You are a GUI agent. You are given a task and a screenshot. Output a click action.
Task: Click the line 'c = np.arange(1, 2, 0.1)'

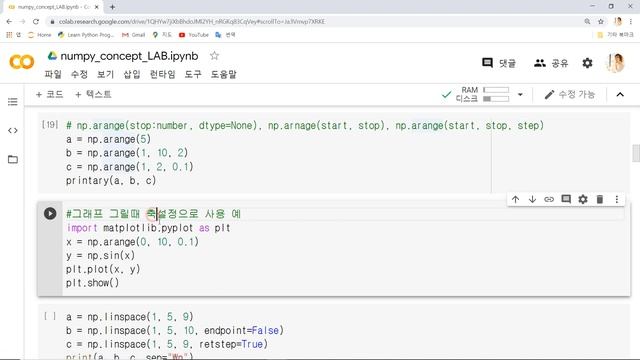pos(129,167)
